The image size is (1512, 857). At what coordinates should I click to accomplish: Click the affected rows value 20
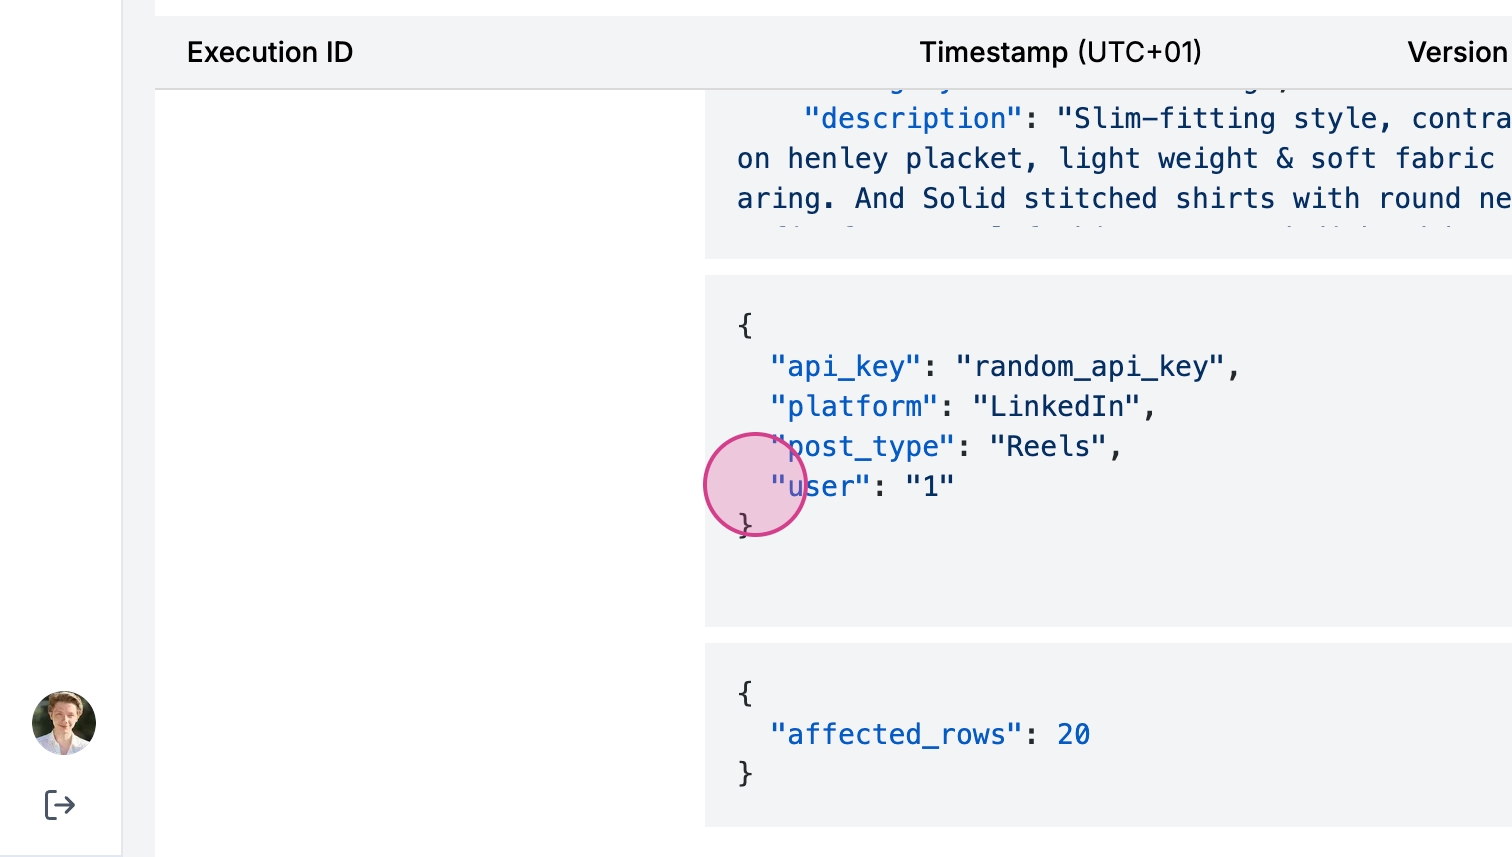click(x=1073, y=735)
